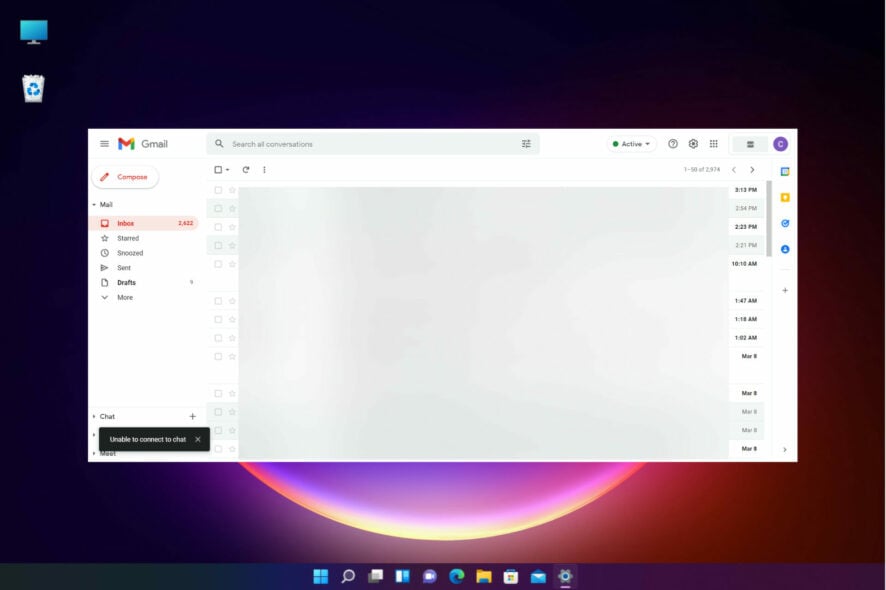The image size is (886, 590).
Task: Collapse the Mail section in the sidebar
Action: pyautogui.click(x=94, y=204)
